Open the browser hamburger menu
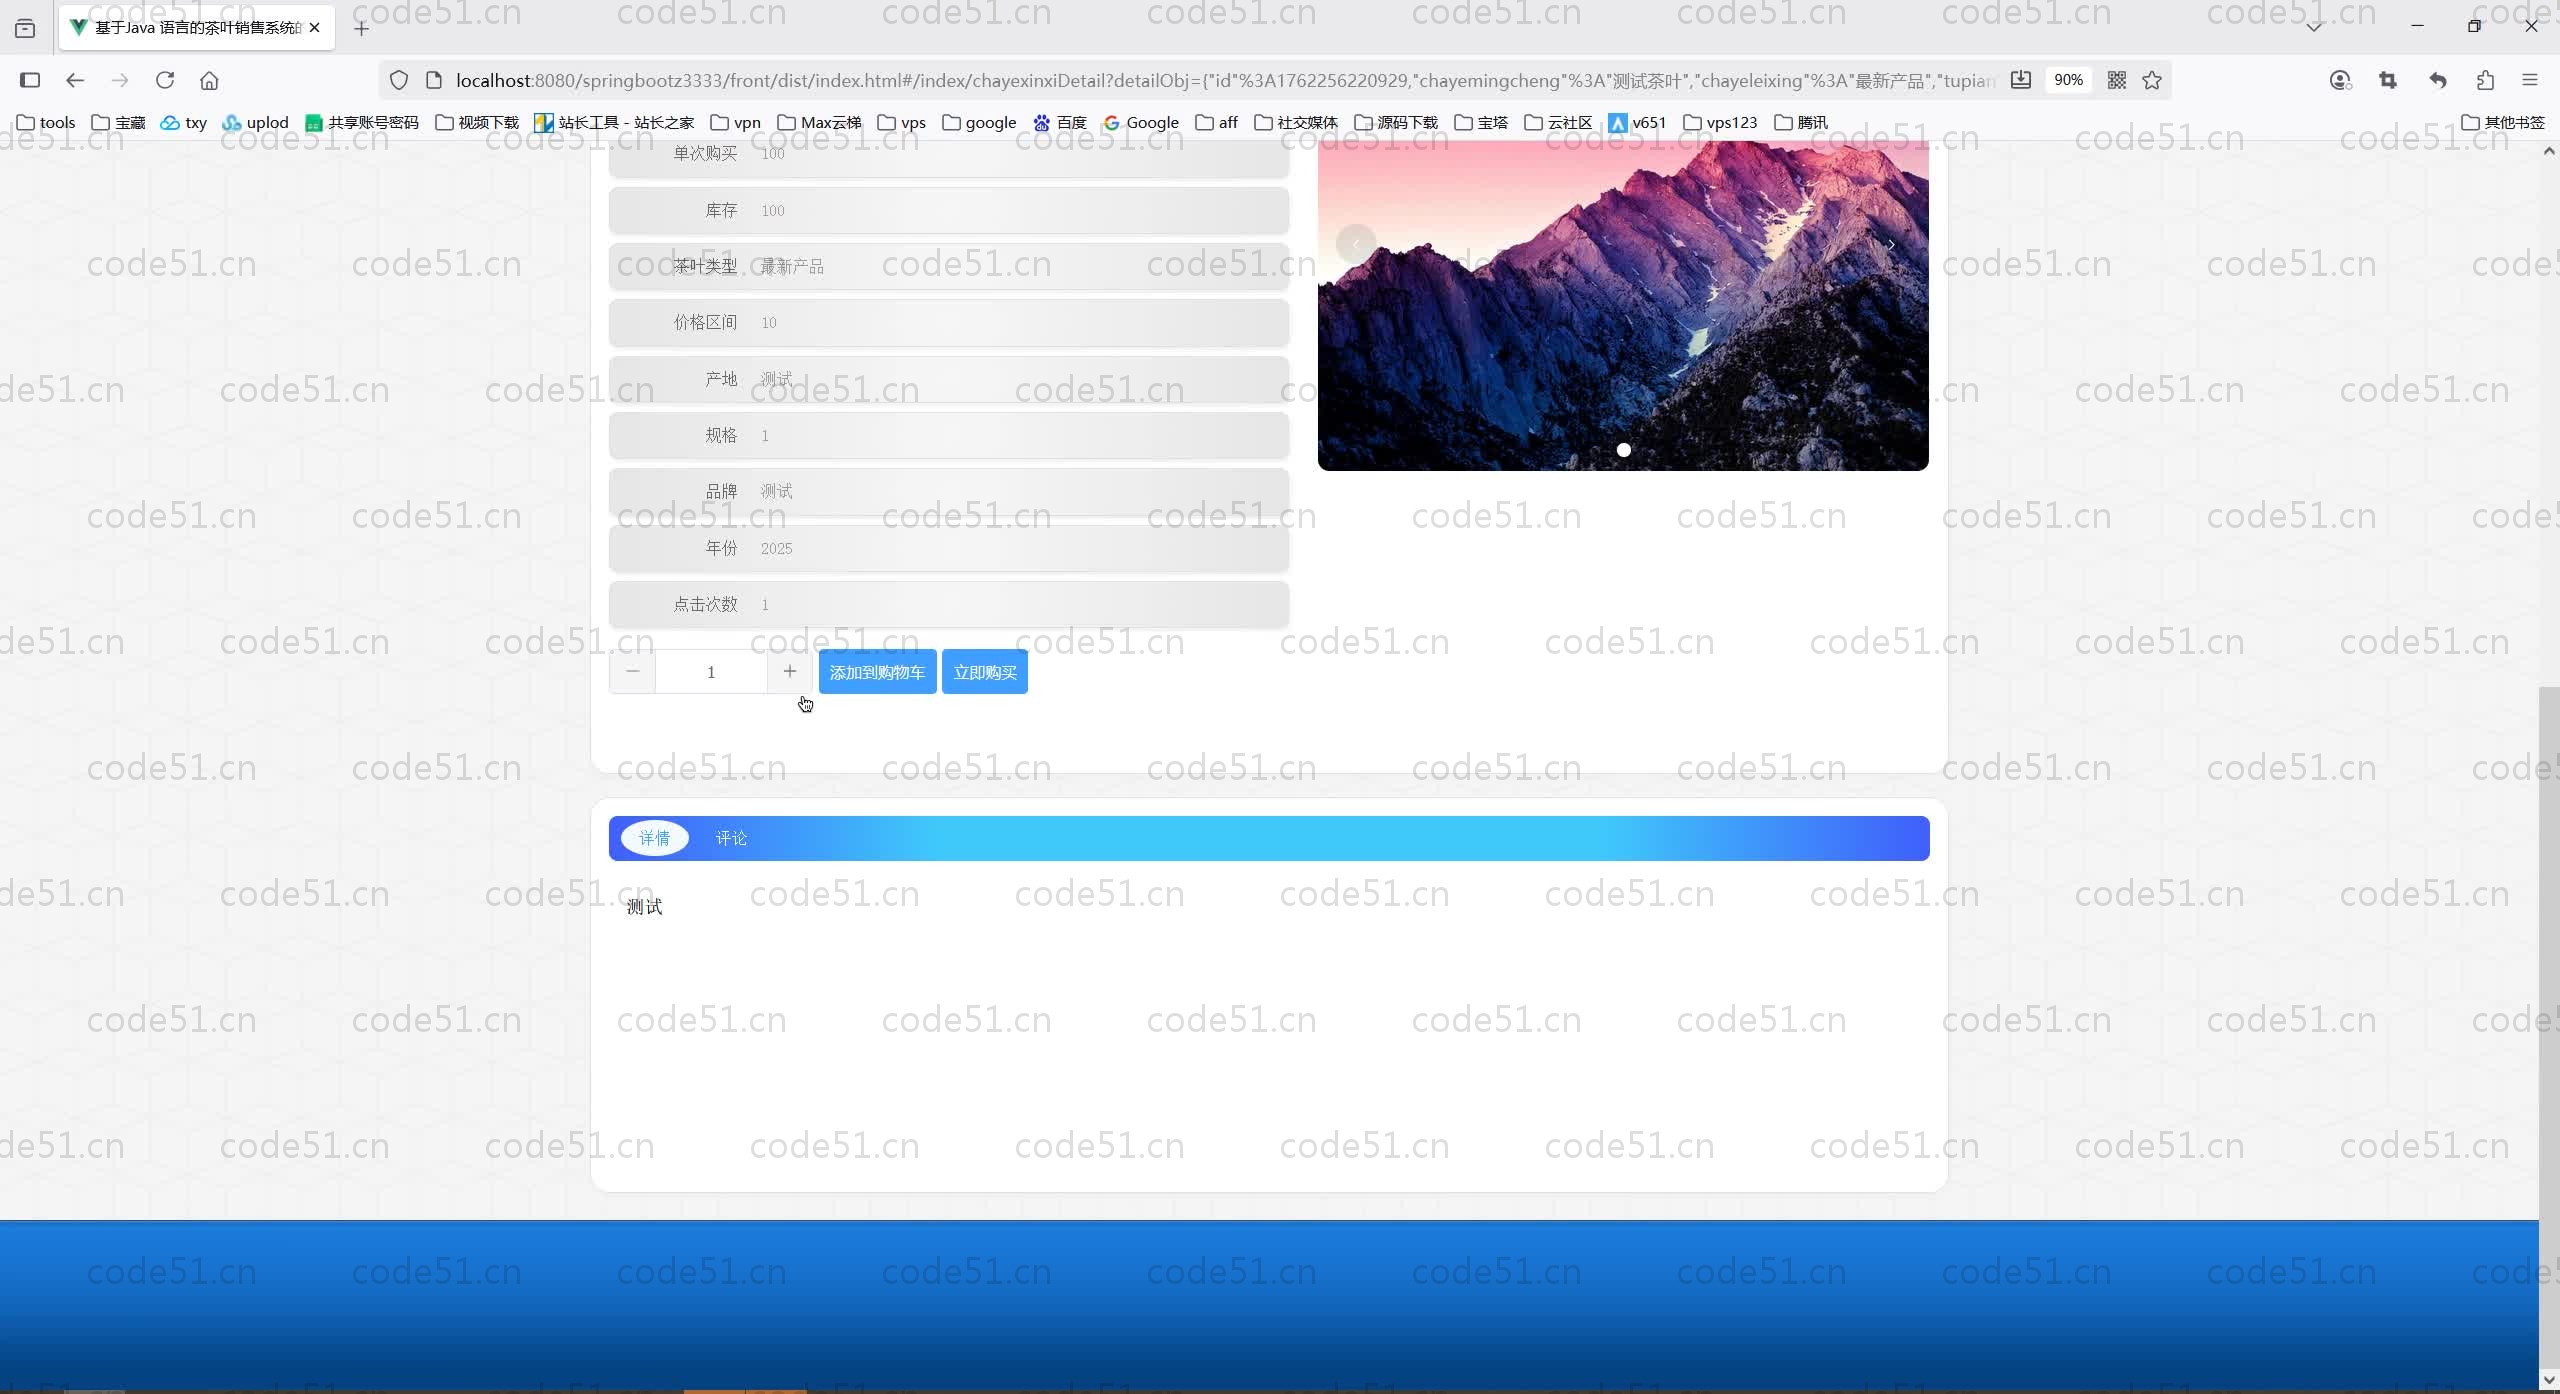The image size is (2560, 1394). pyautogui.click(x=2530, y=80)
